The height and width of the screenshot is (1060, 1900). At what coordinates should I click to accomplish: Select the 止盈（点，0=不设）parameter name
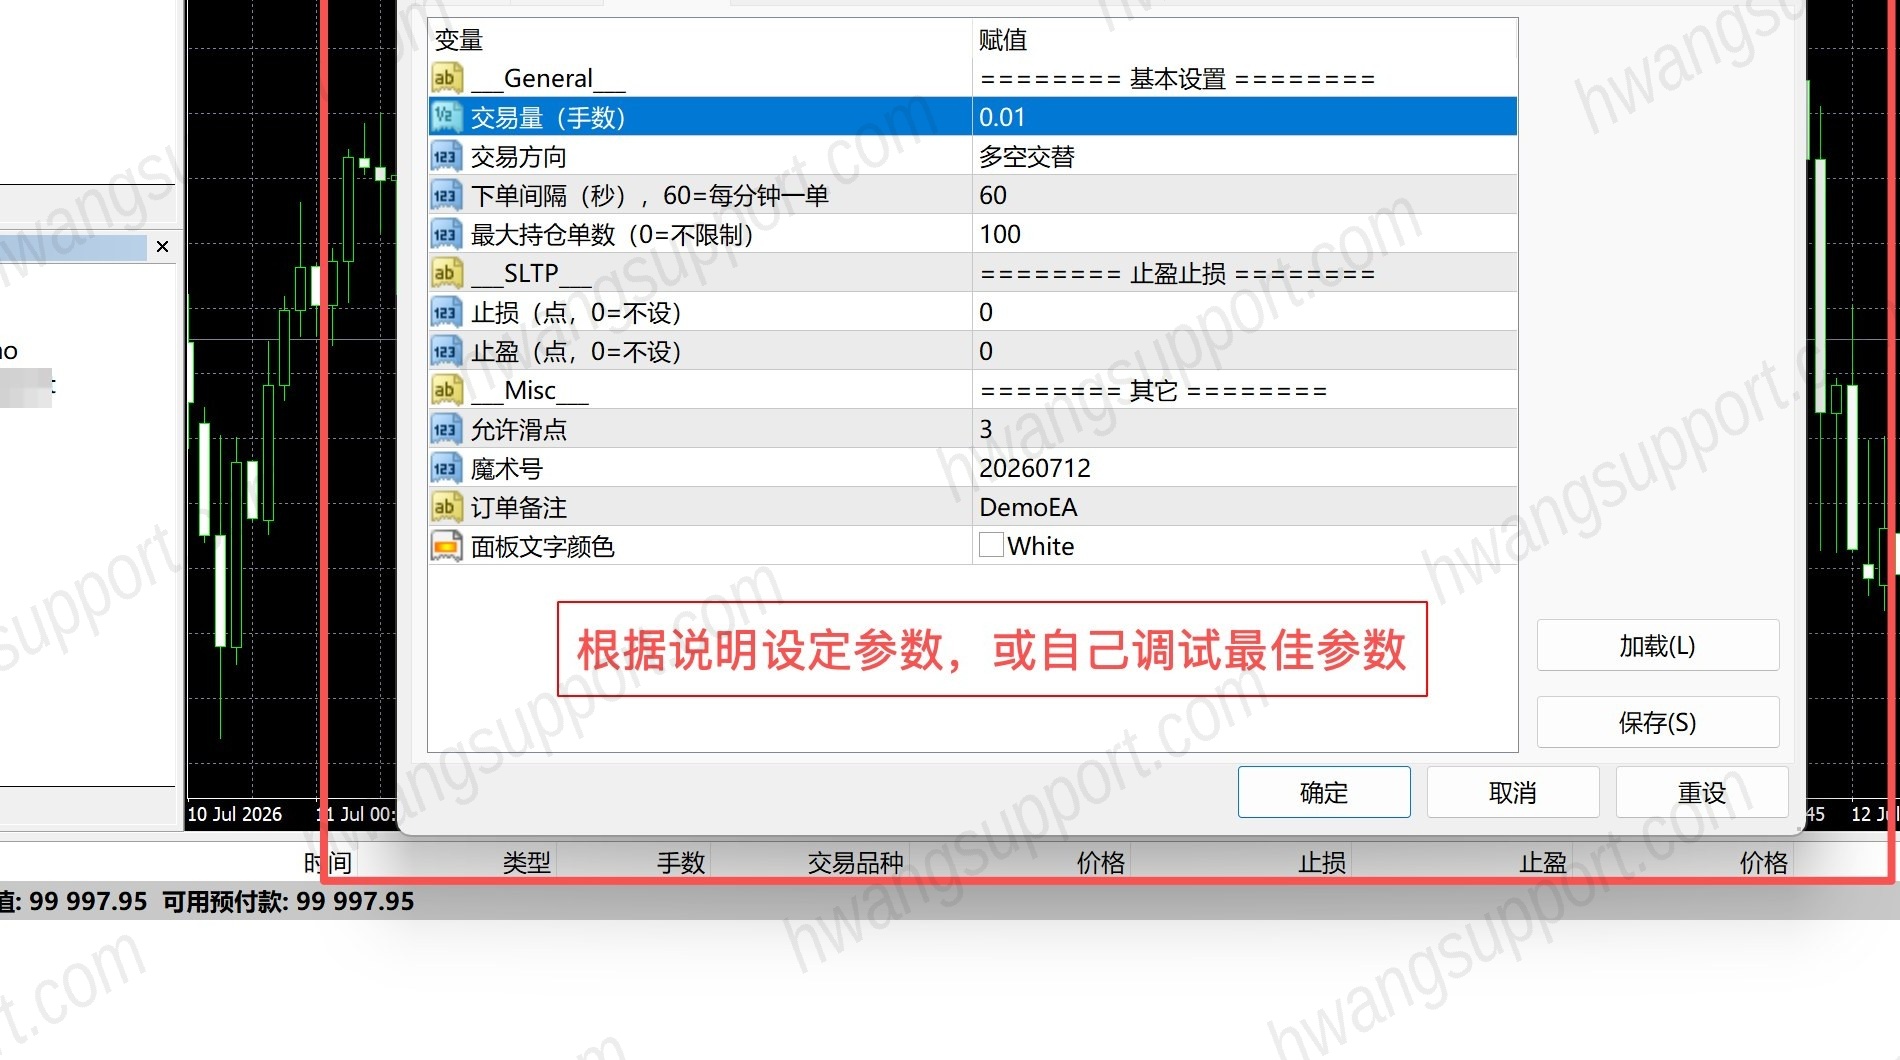click(575, 352)
